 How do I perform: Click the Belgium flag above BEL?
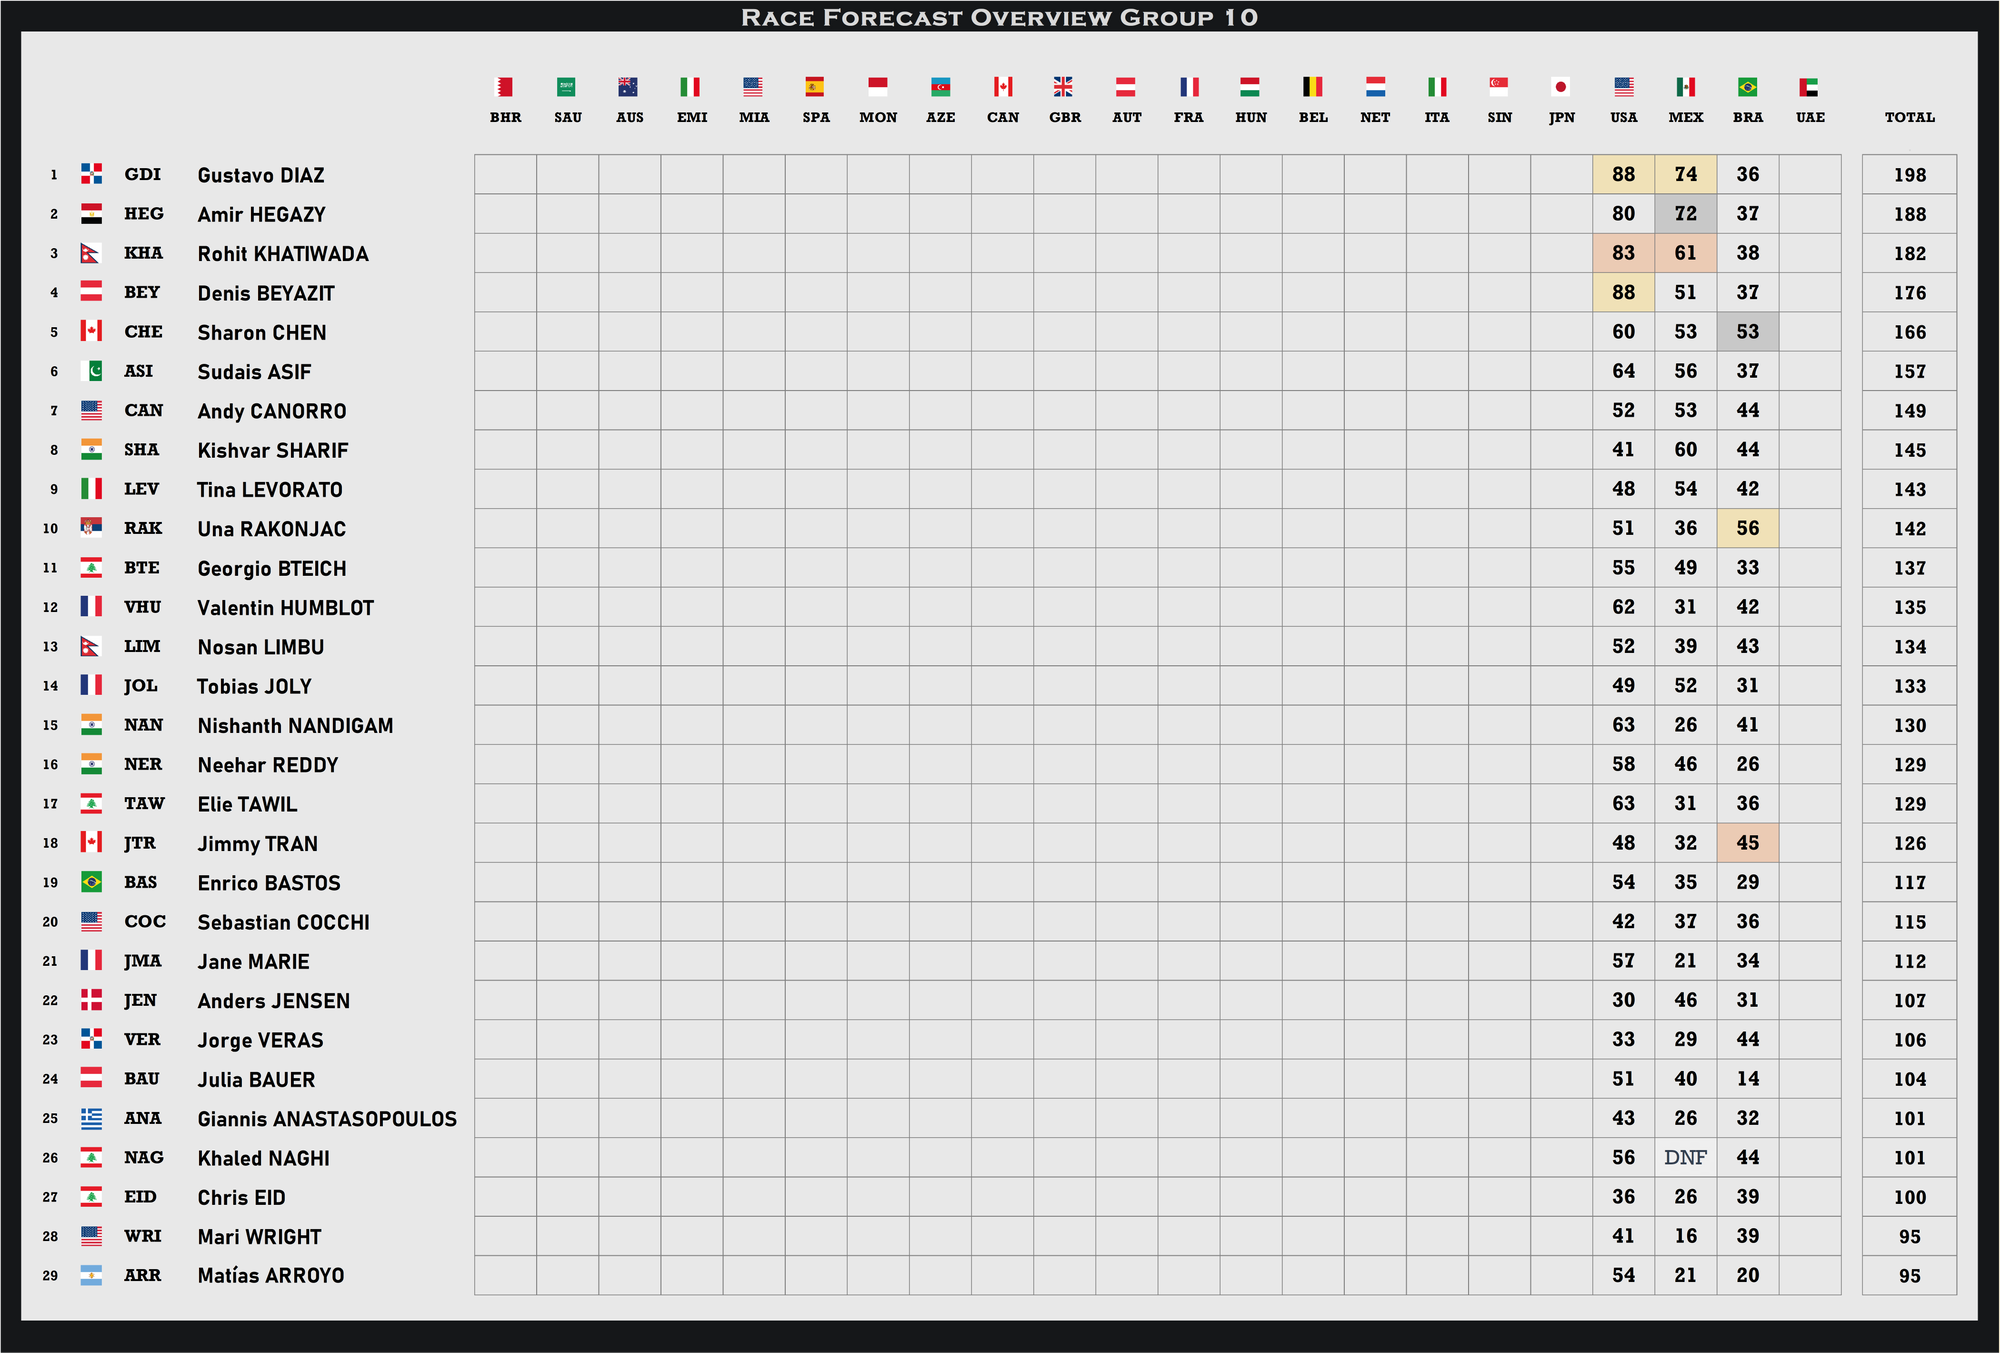tap(1312, 87)
